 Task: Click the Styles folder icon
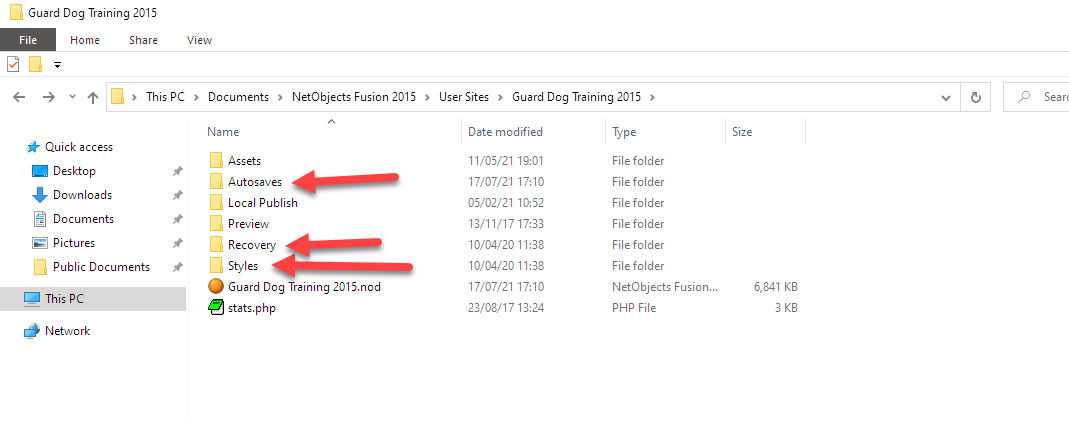216,266
